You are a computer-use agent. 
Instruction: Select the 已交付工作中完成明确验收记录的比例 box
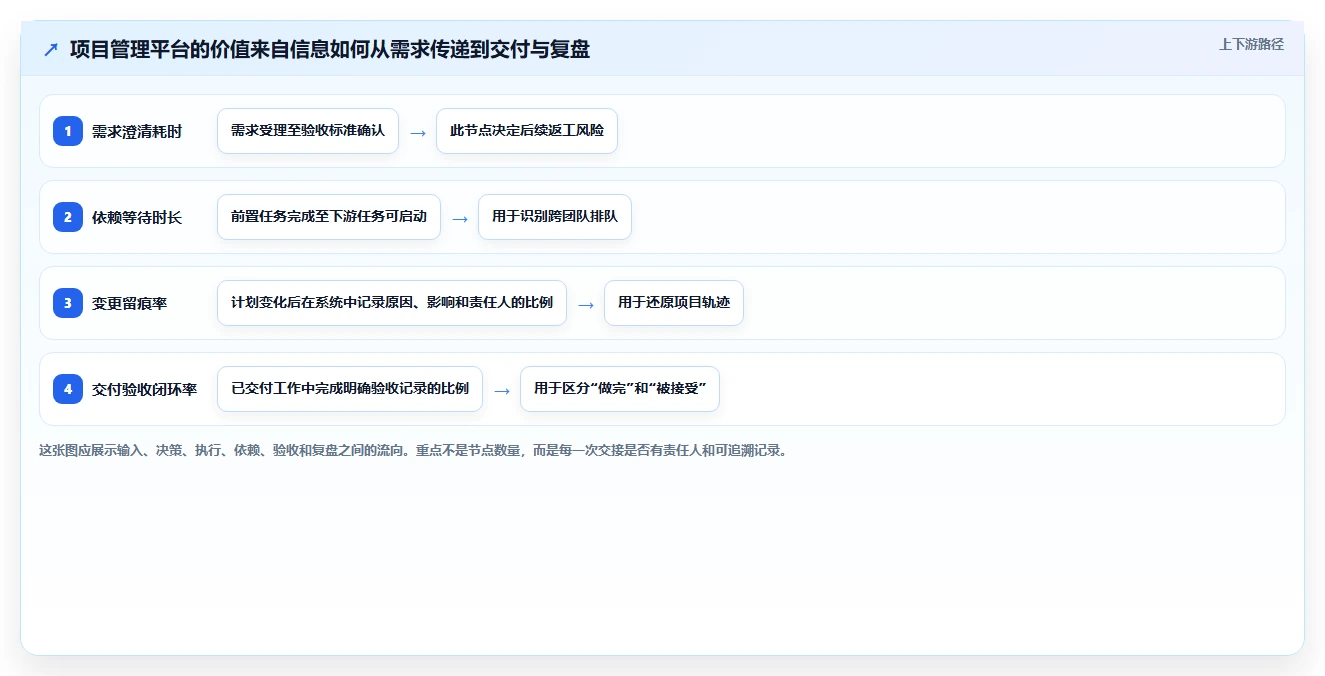point(350,389)
